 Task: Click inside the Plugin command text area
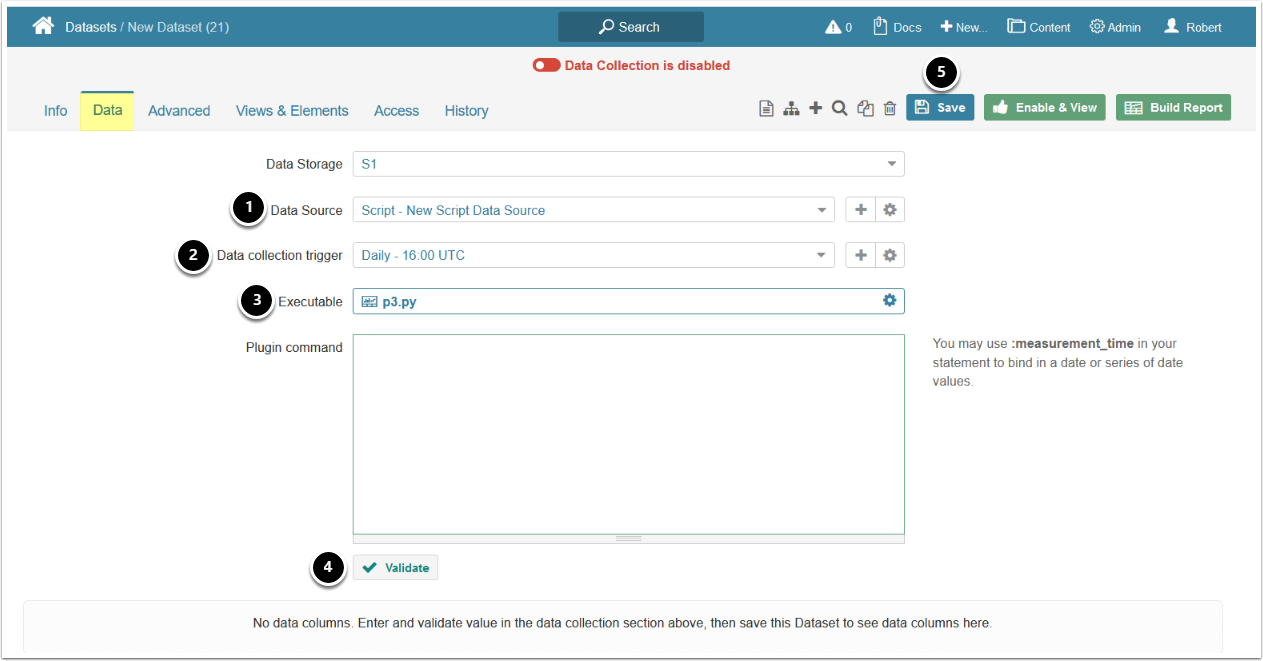[628, 434]
